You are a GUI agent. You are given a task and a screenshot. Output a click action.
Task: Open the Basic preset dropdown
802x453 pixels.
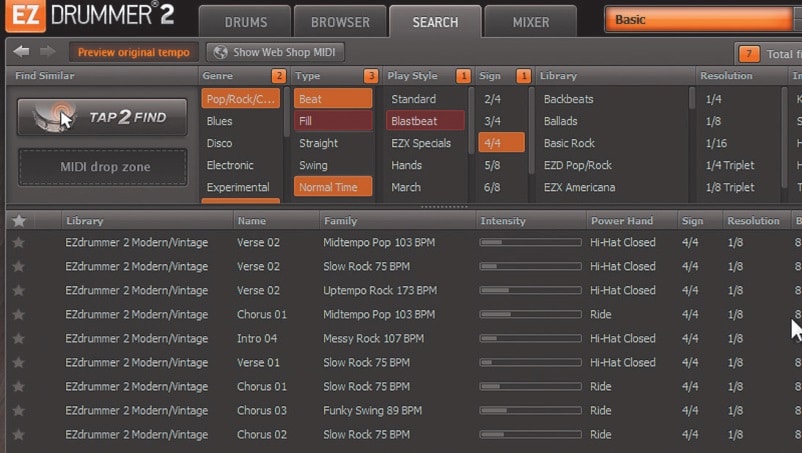click(x=700, y=20)
